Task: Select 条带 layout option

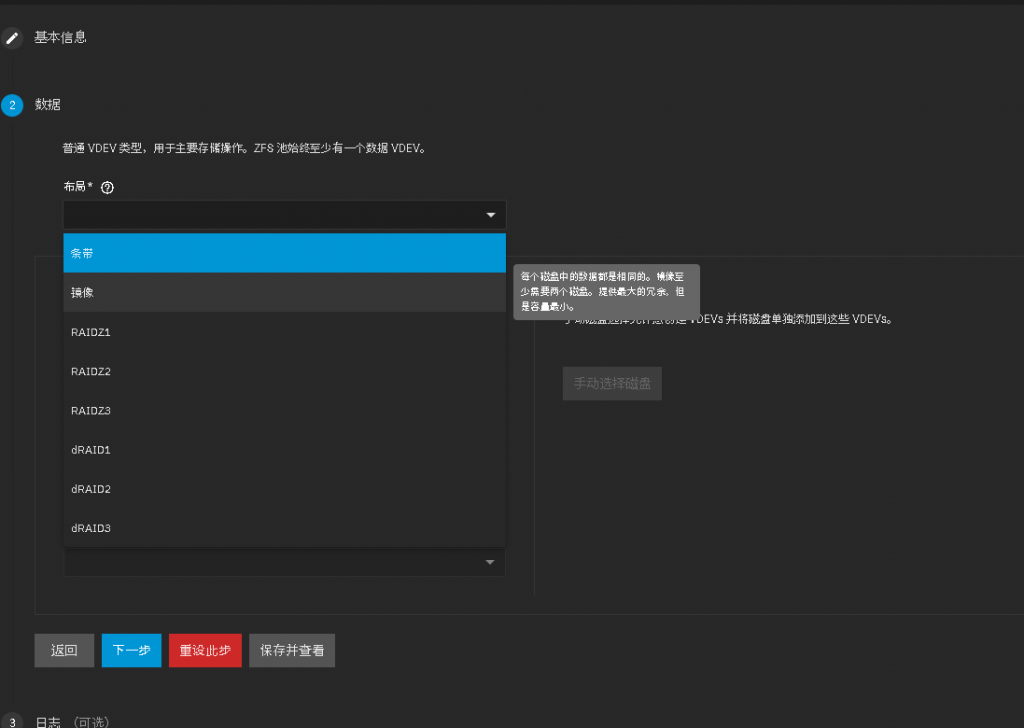Action: coord(284,254)
